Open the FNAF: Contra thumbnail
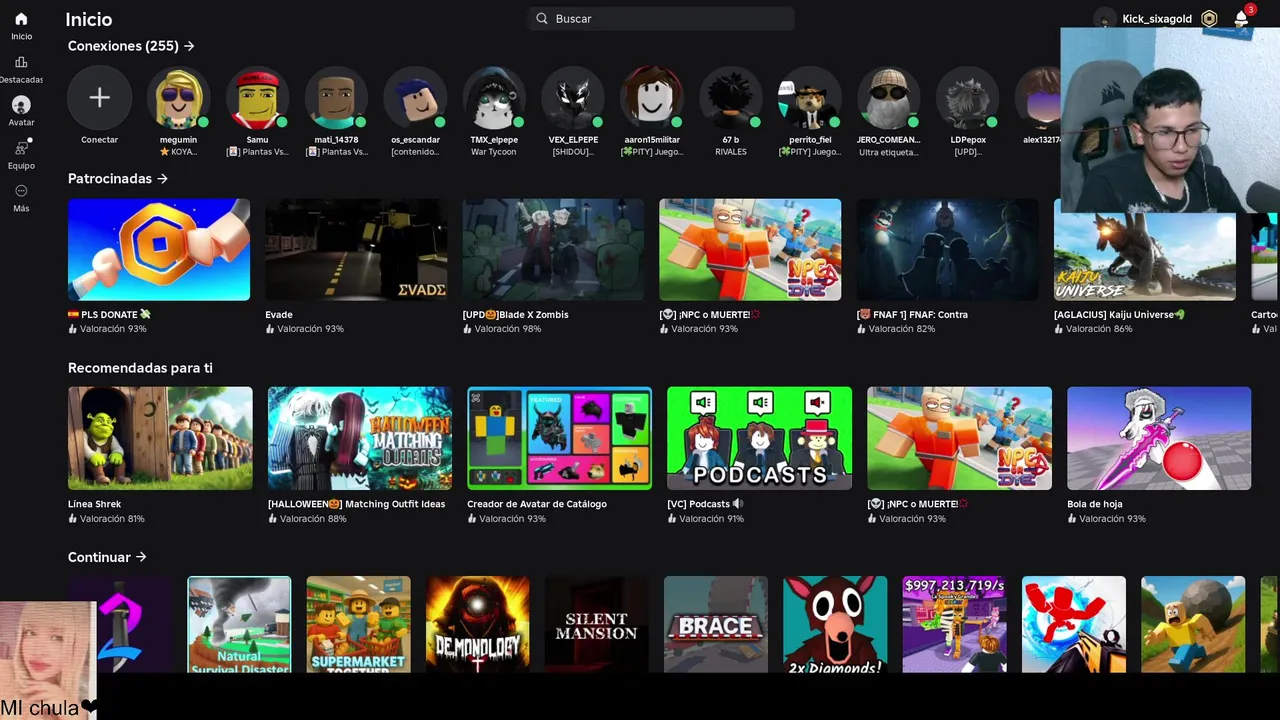Image resolution: width=1280 pixels, height=720 pixels. (947, 249)
